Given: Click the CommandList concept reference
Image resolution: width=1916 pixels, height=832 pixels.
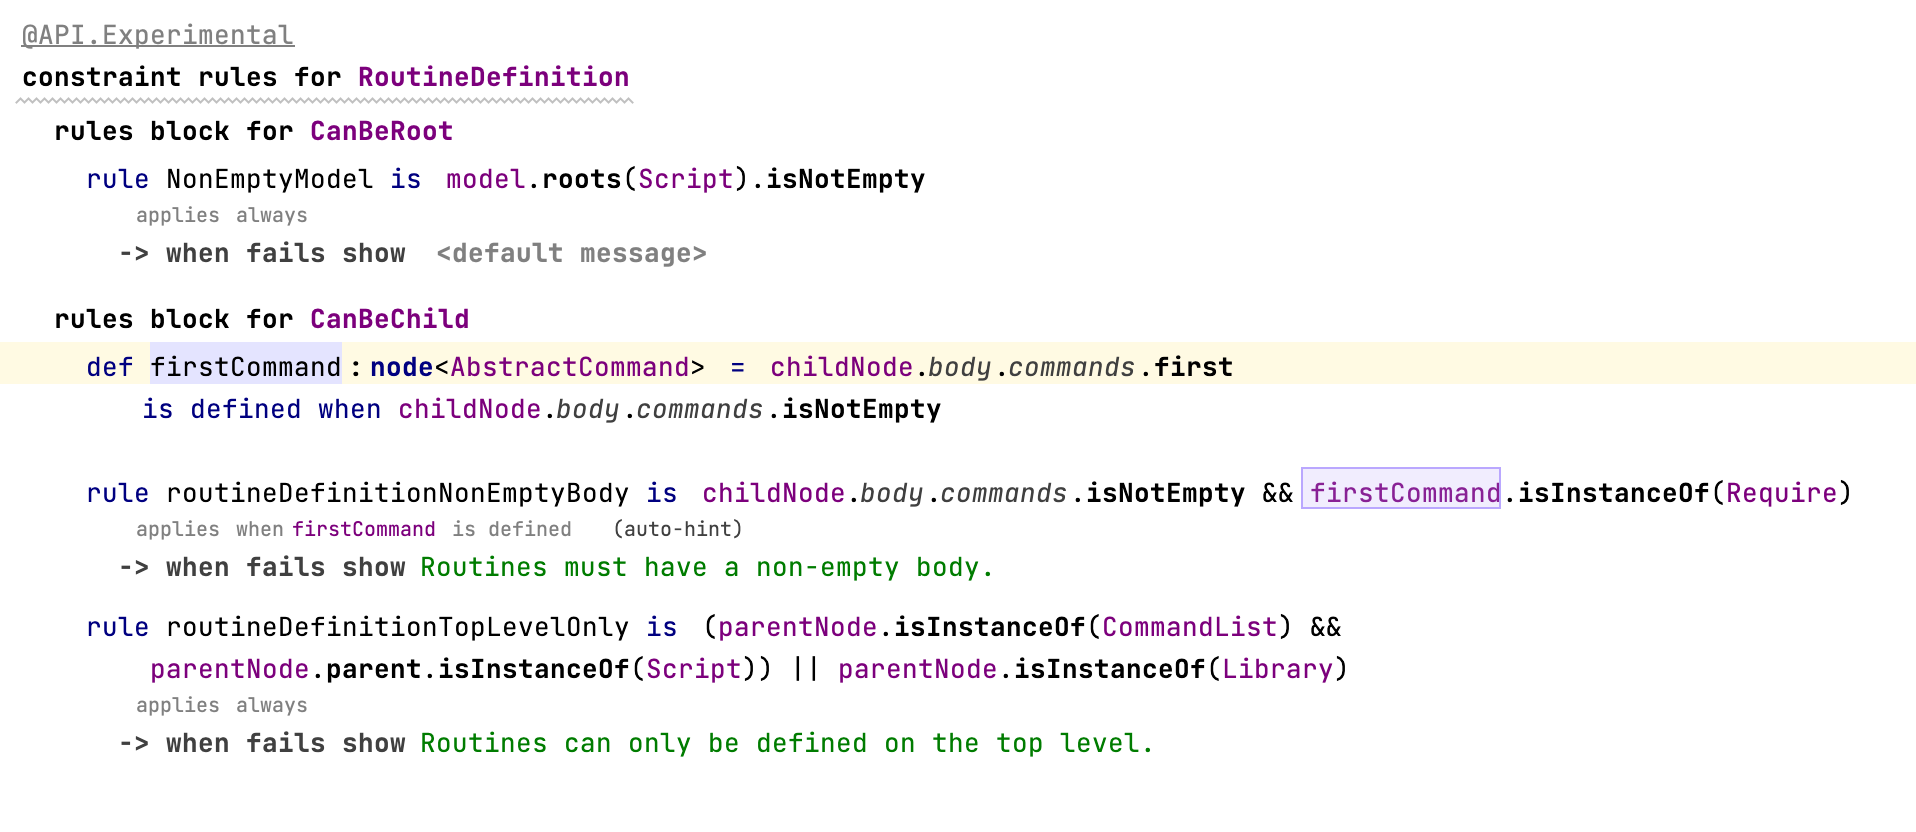Looking at the screenshot, I should coord(1189,627).
